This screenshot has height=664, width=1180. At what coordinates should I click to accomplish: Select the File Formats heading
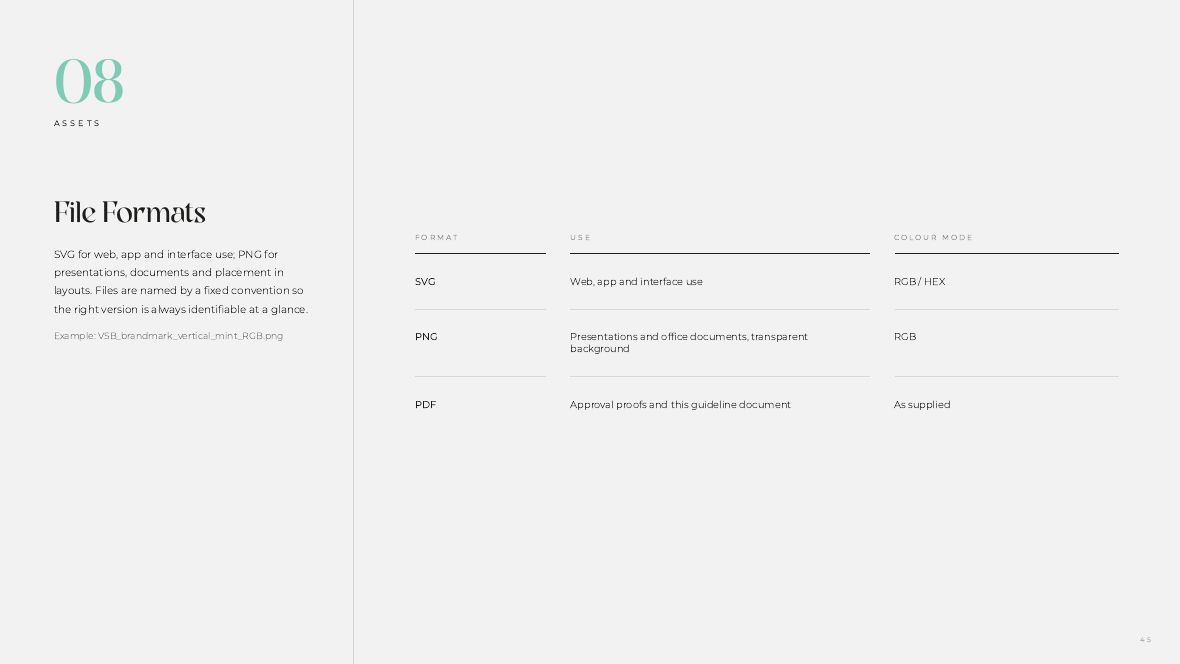click(129, 212)
